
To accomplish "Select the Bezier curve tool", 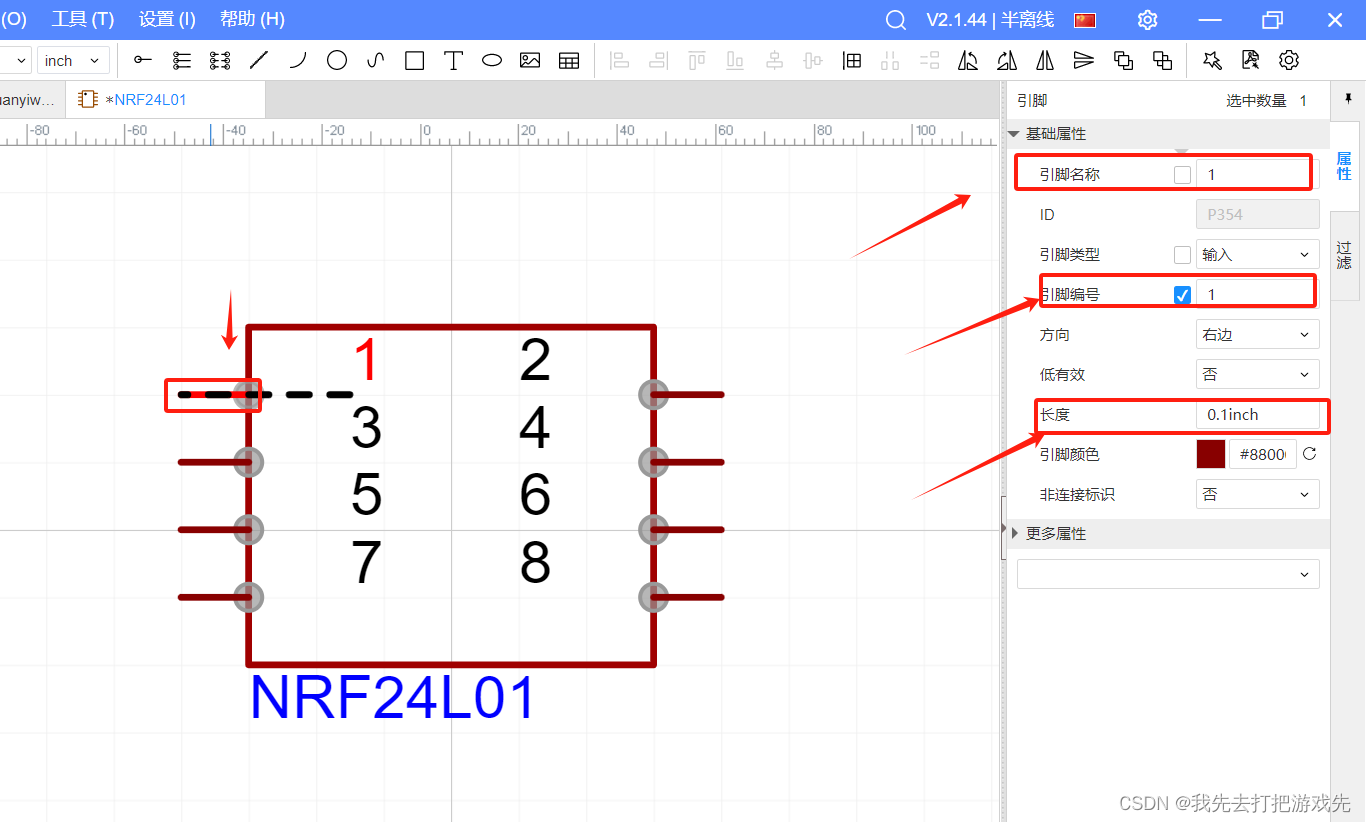I will tap(376, 60).
